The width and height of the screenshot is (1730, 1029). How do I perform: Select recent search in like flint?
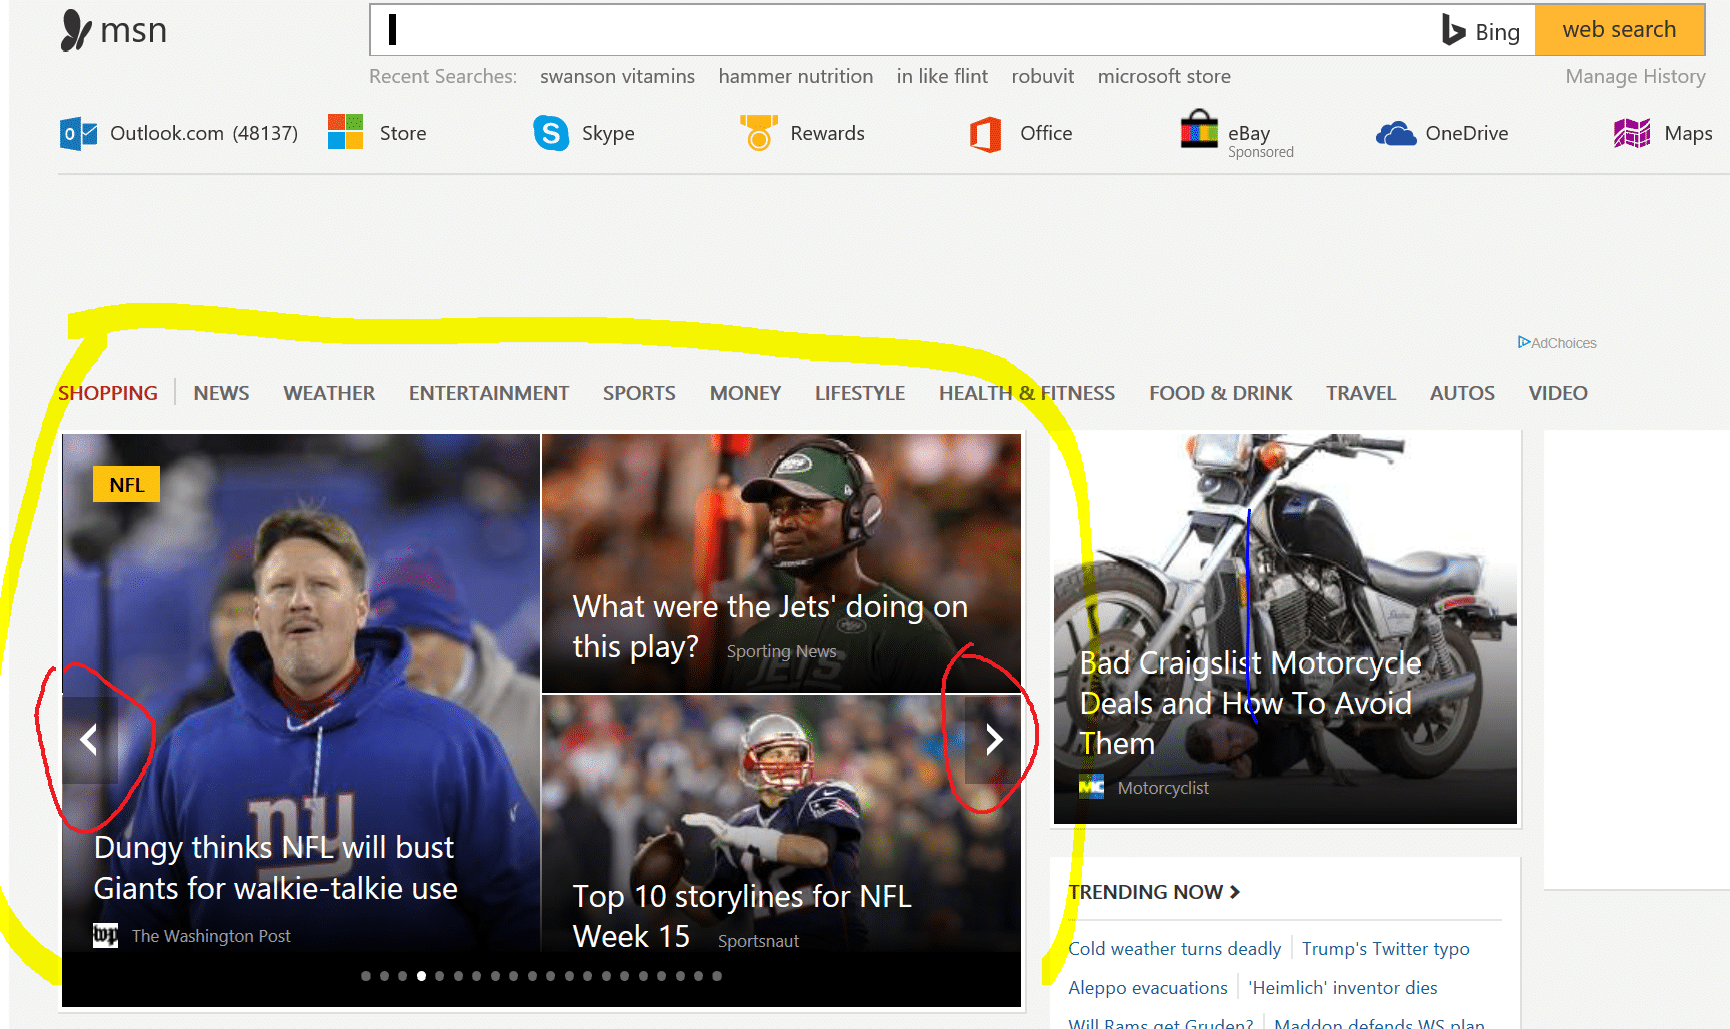942,76
